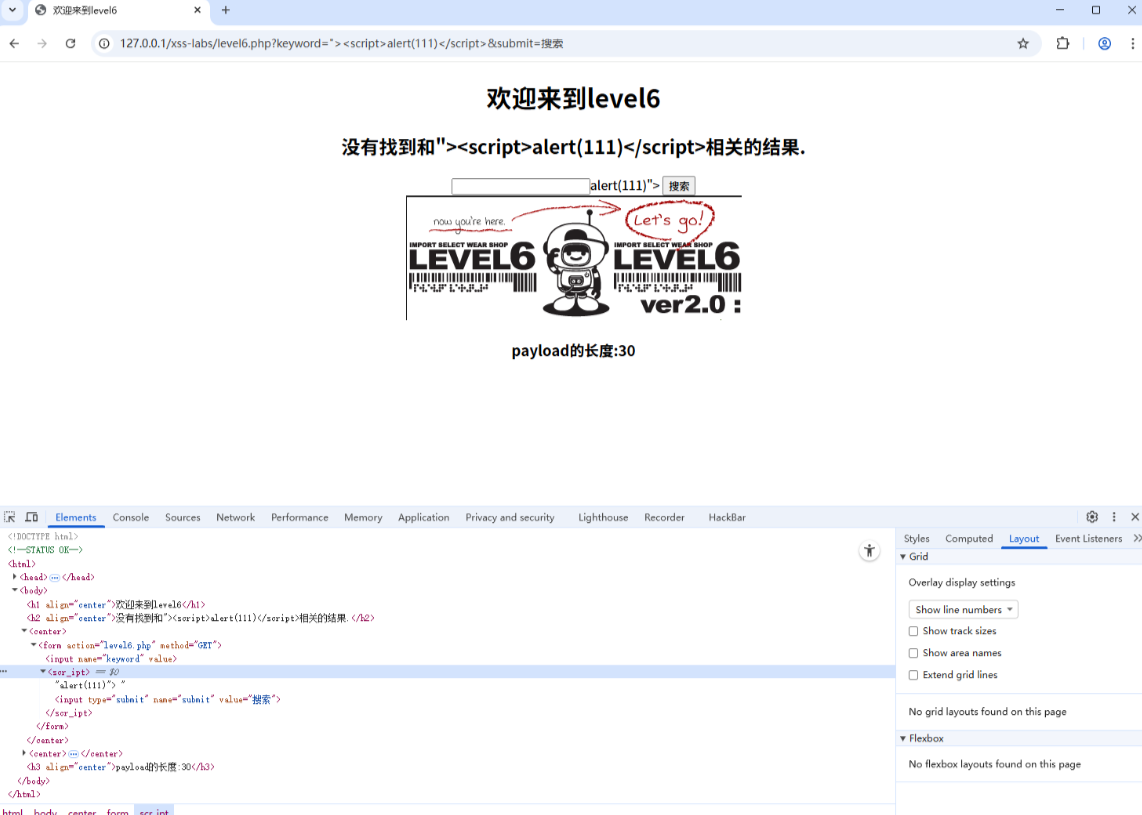Activate the inspect element picker
Screen dimensions: 1142x815
pyautogui.click(x=9, y=517)
